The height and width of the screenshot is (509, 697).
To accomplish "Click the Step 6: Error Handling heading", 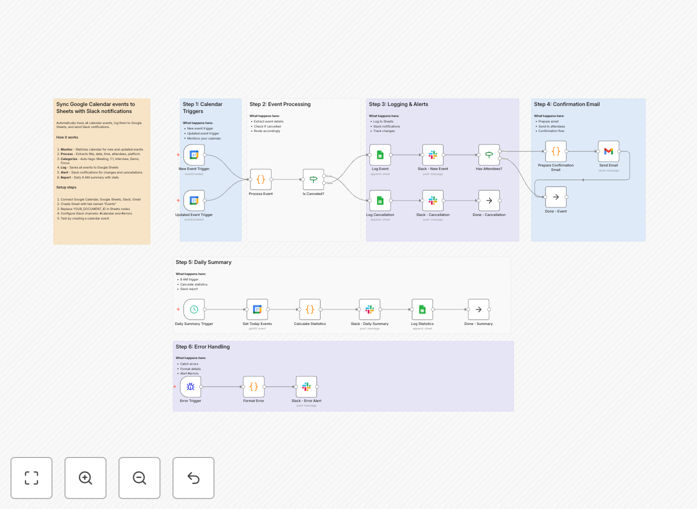I will (x=203, y=347).
